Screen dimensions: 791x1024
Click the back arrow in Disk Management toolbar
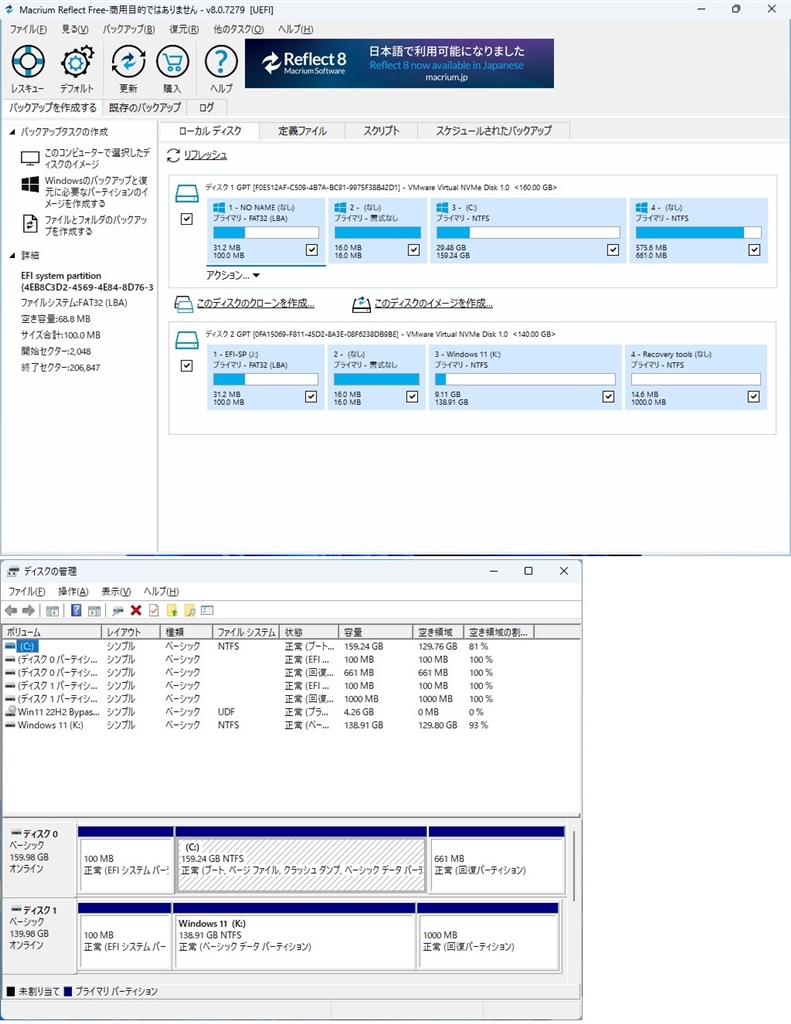(x=11, y=610)
